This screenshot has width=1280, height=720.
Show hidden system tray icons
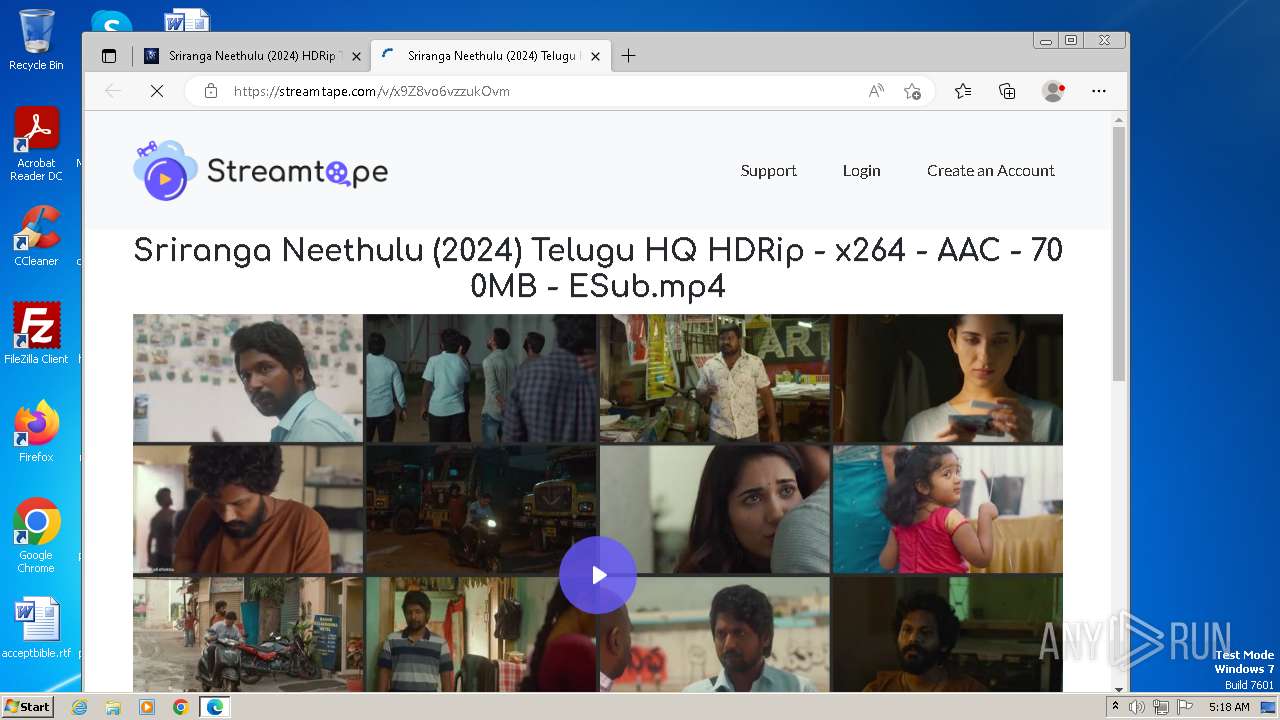click(x=1115, y=707)
